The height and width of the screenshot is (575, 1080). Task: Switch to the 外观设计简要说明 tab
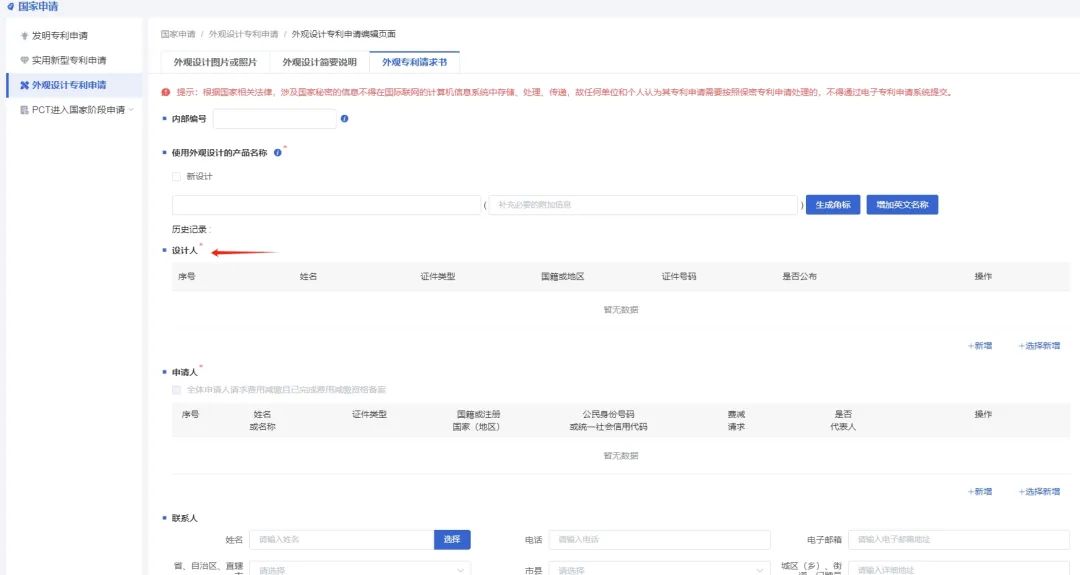click(x=319, y=62)
